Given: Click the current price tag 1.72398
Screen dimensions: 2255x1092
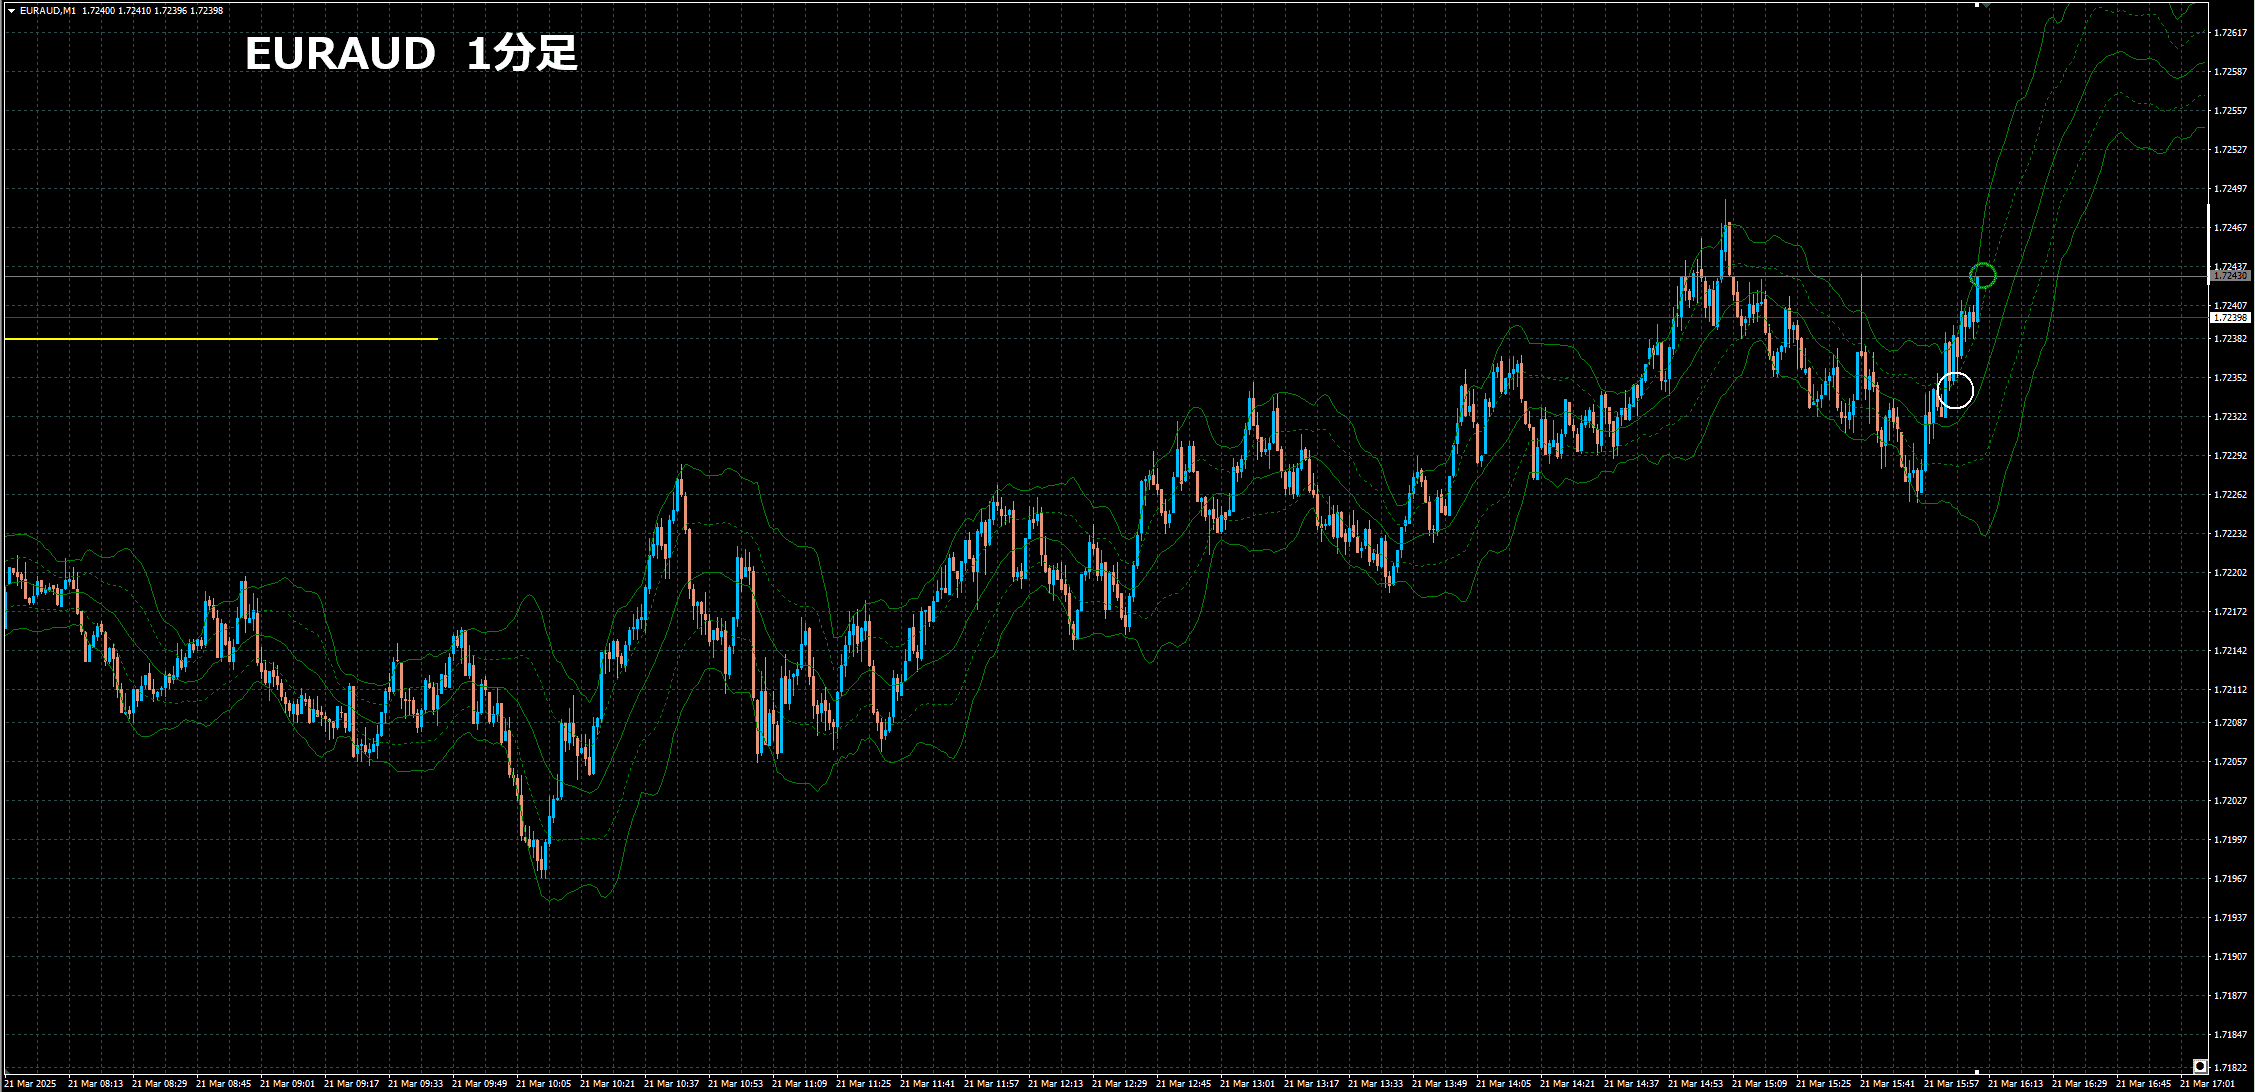Looking at the screenshot, I should pyautogui.click(x=2230, y=317).
